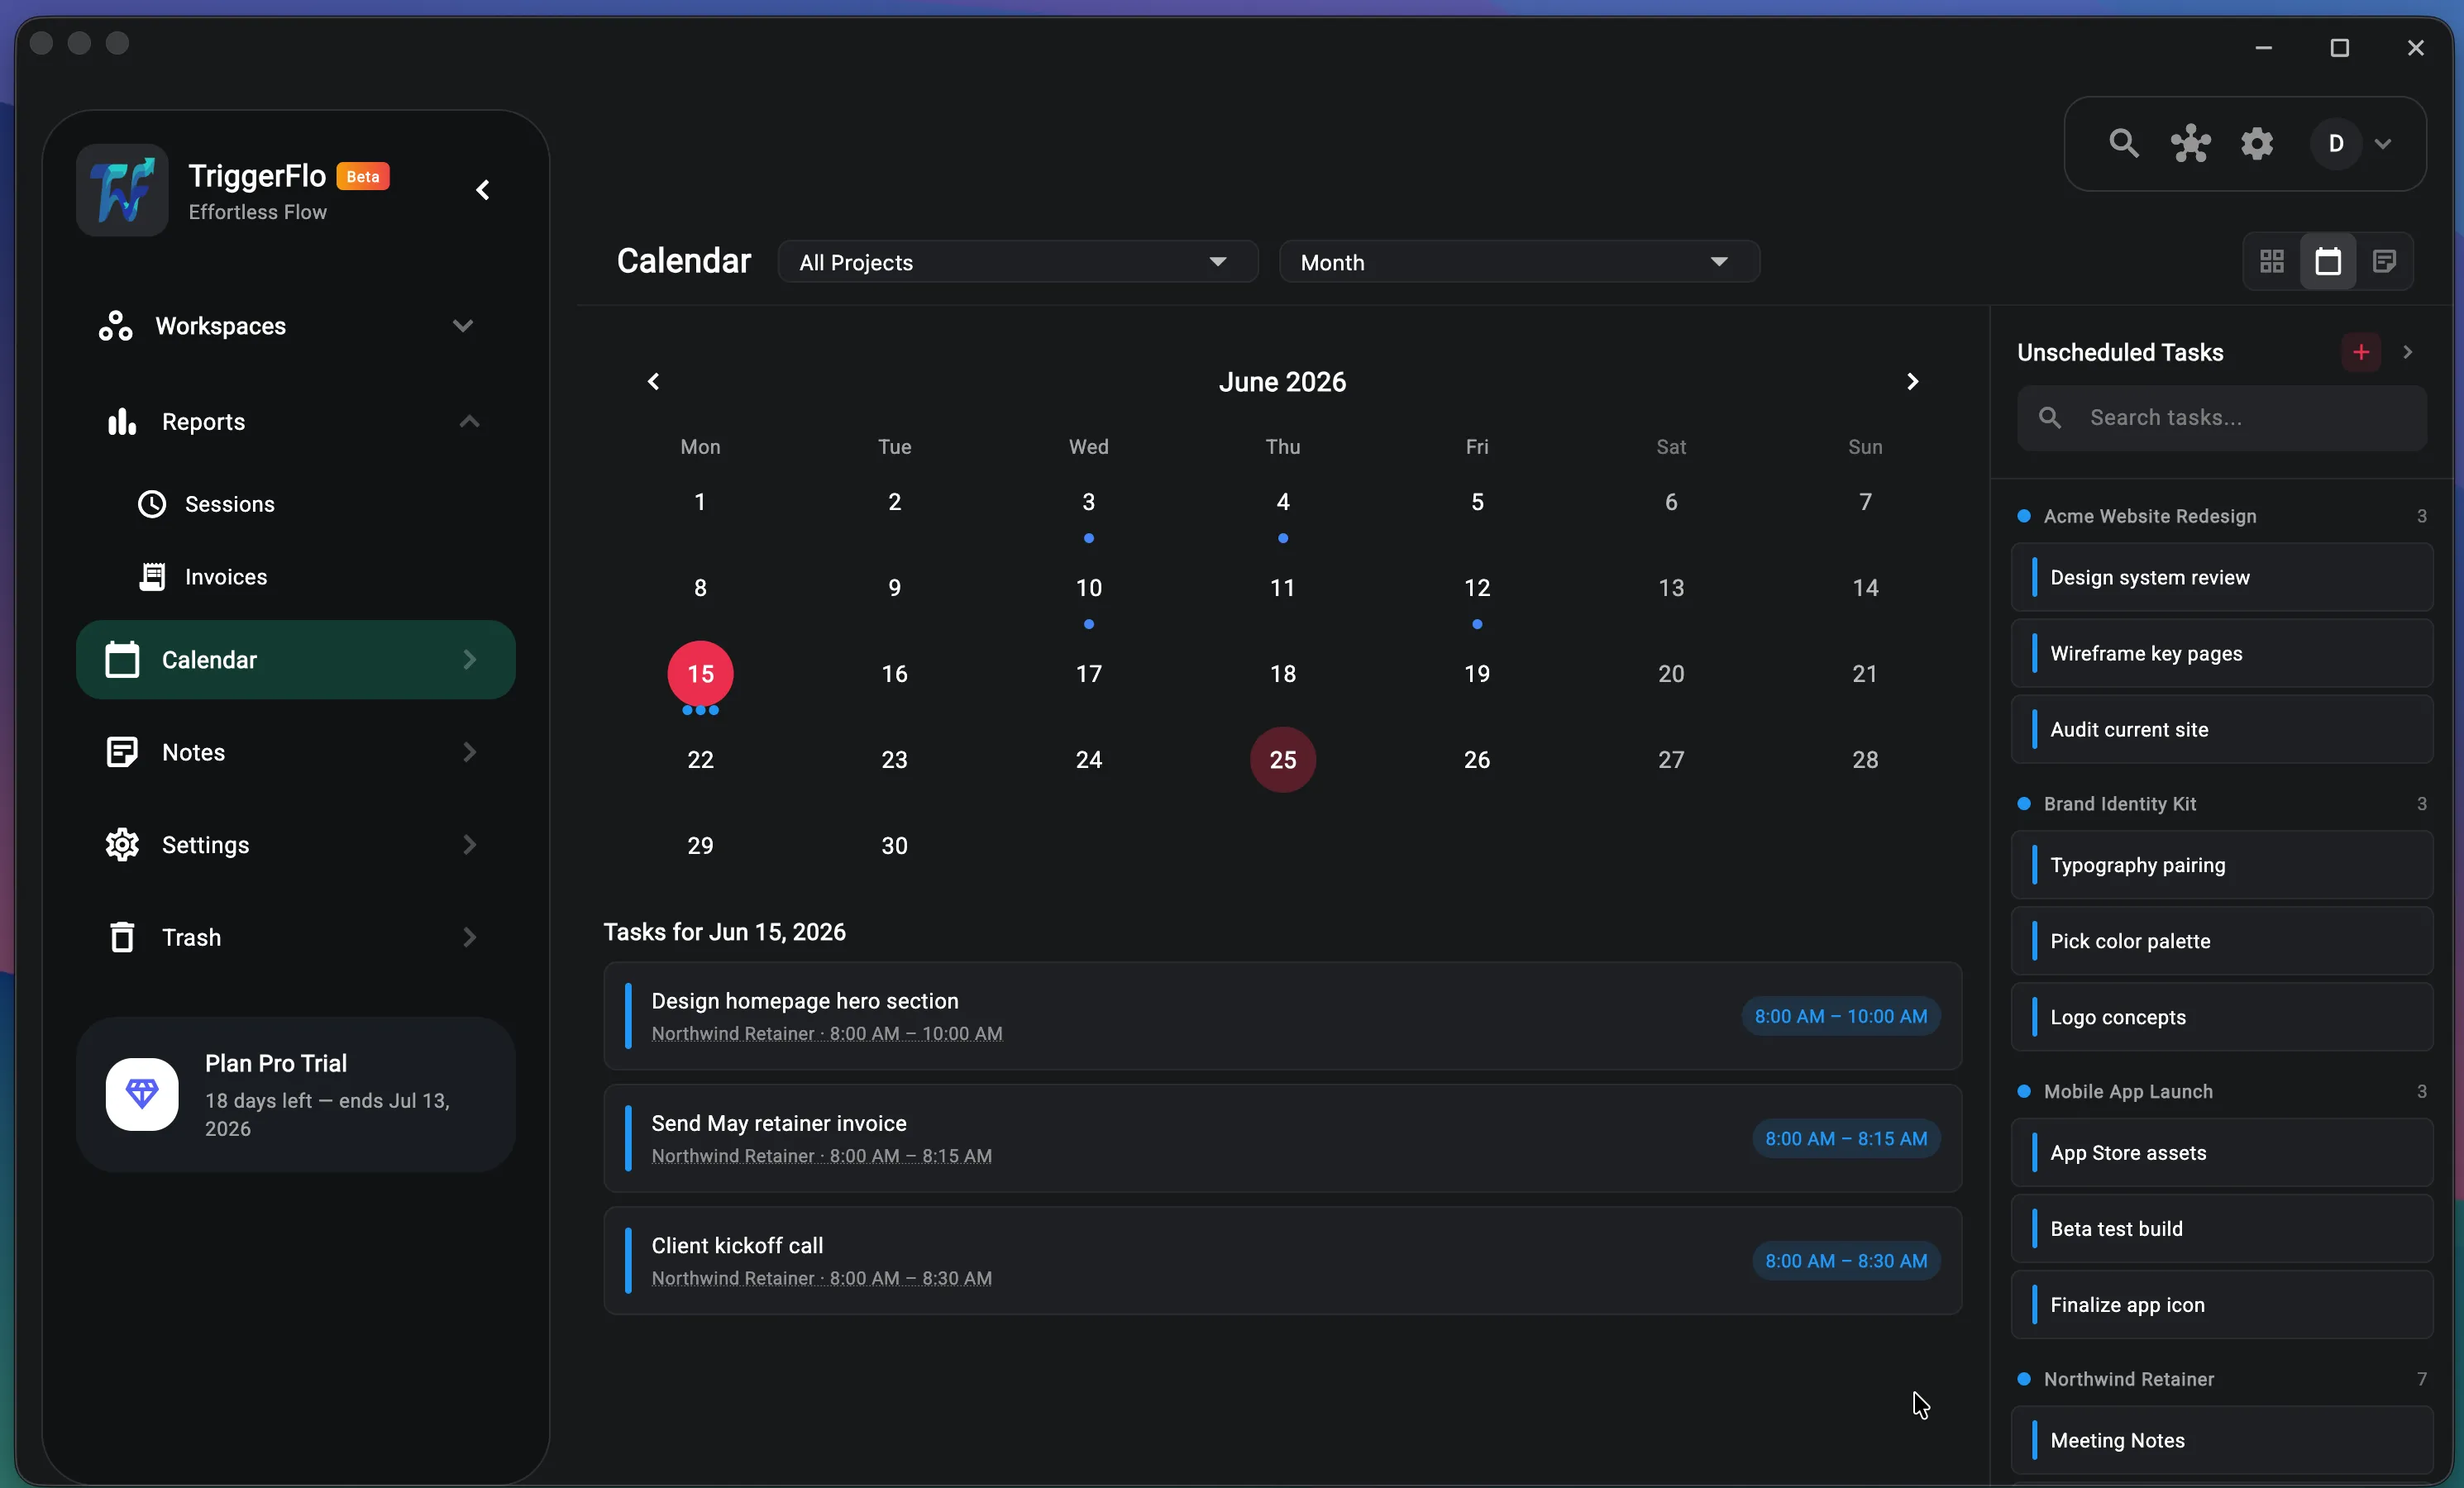Image resolution: width=2464 pixels, height=1488 pixels.
Task: Select June 10 on the calendar
Action: tap(1088, 588)
